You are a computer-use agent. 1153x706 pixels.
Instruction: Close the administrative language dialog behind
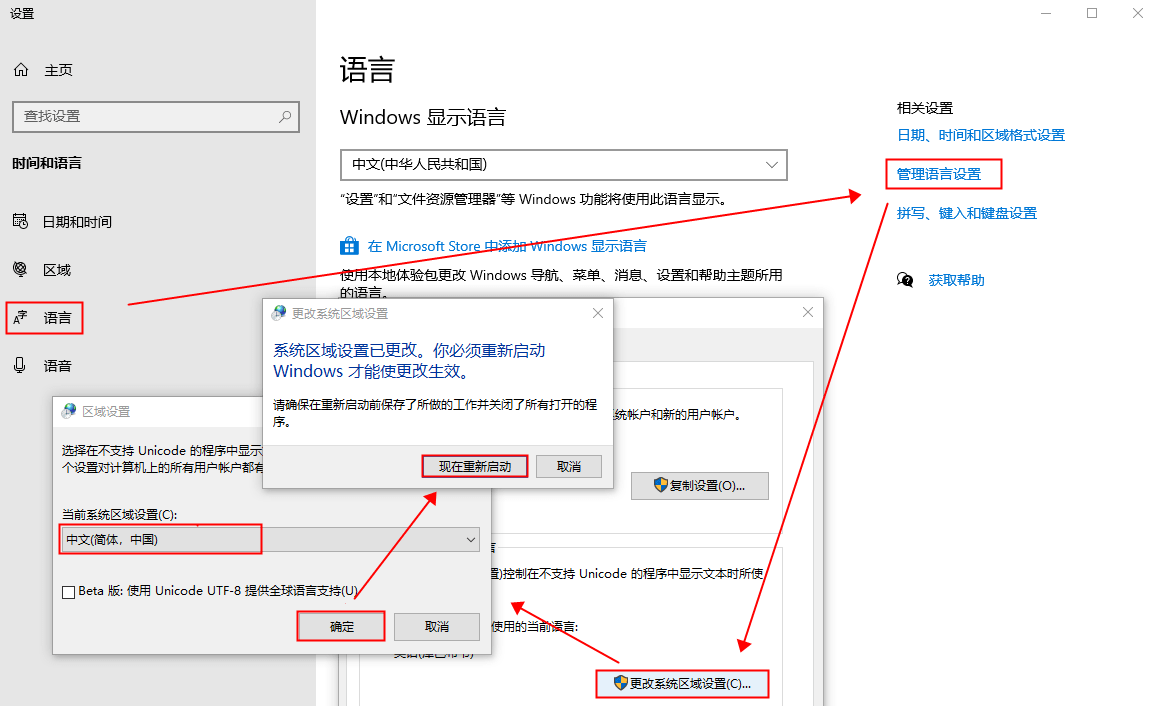(807, 312)
